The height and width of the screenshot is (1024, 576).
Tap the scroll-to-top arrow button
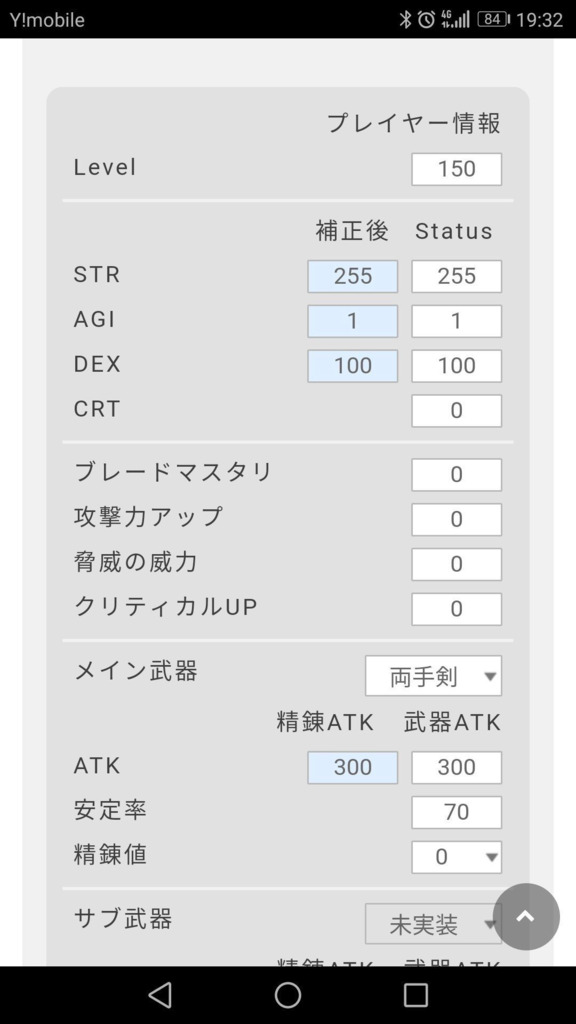[526, 916]
